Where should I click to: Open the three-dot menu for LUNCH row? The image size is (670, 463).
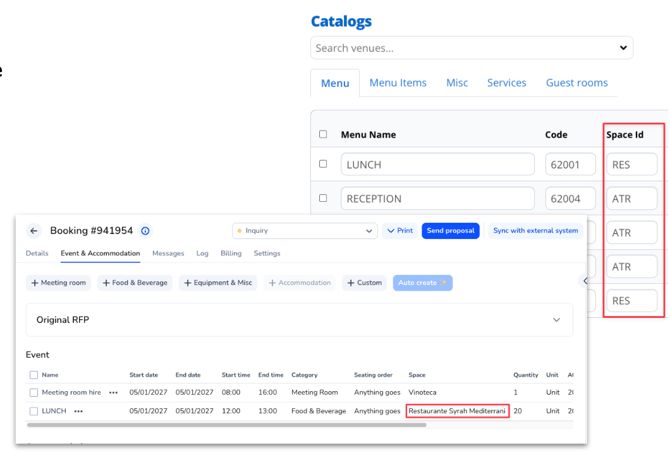tap(78, 411)
